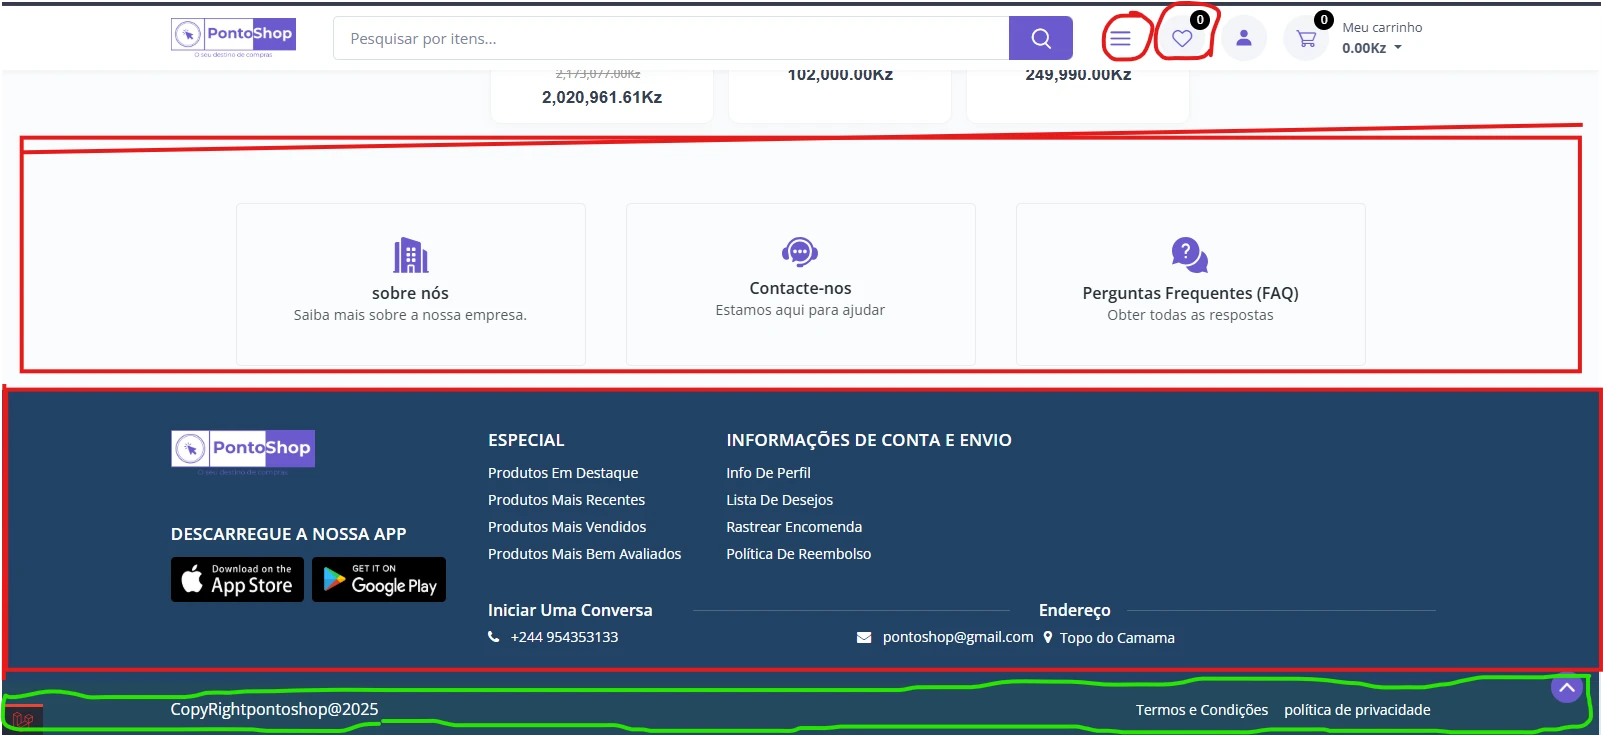Image resolution: width=1604 pixels, height=735 pixels.
Task: Open Termos e Condições link
Action: (x=1201, y=710)
